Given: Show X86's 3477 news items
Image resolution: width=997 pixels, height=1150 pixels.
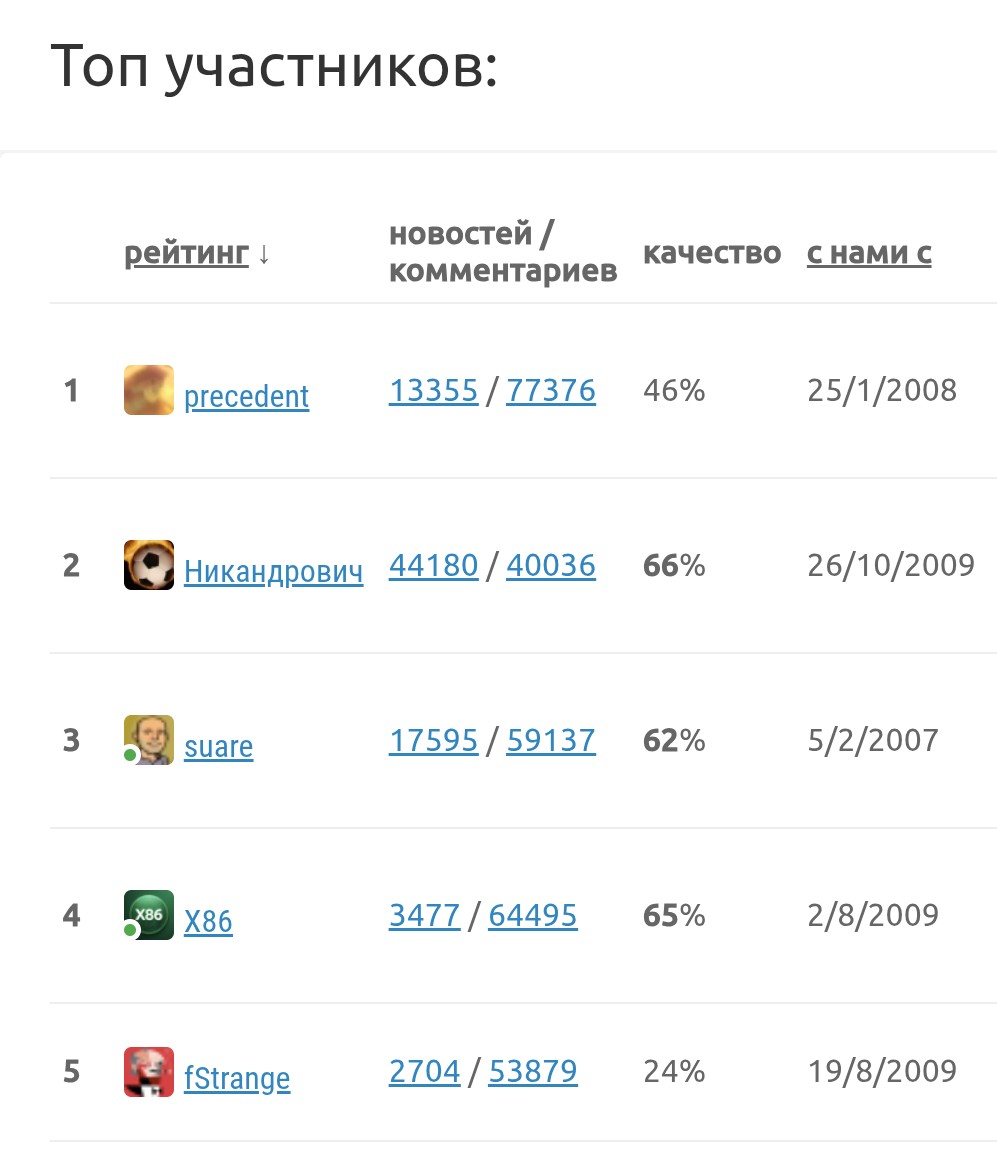Looking at the screenshot, I should coord(424,916).
